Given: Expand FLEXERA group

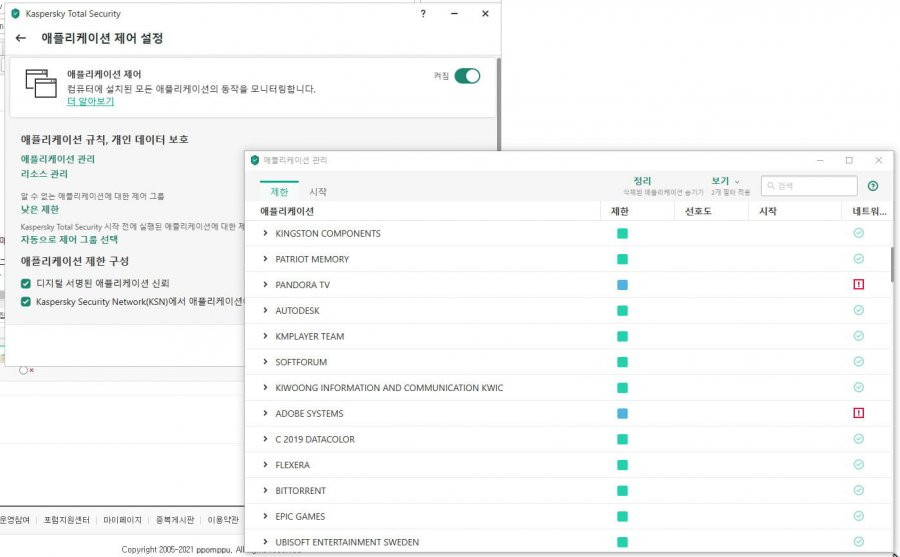Looking at the screenshot, I should [x=265, y=465].
